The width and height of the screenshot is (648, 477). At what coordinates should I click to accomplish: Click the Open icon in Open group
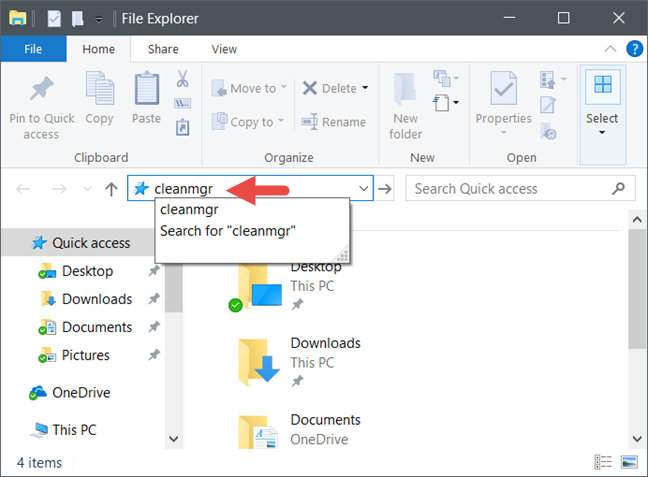coord(548,79)
